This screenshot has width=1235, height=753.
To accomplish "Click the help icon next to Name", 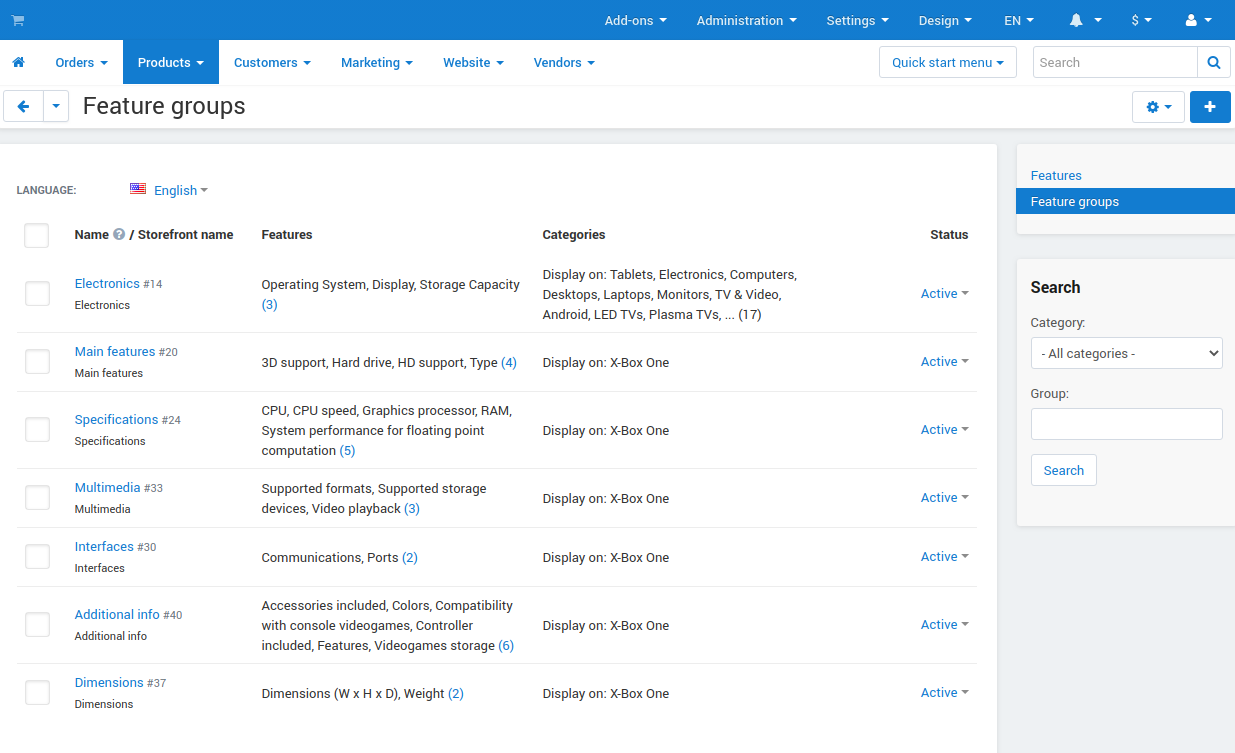I will pyautogui.click(x=119, y=234).
